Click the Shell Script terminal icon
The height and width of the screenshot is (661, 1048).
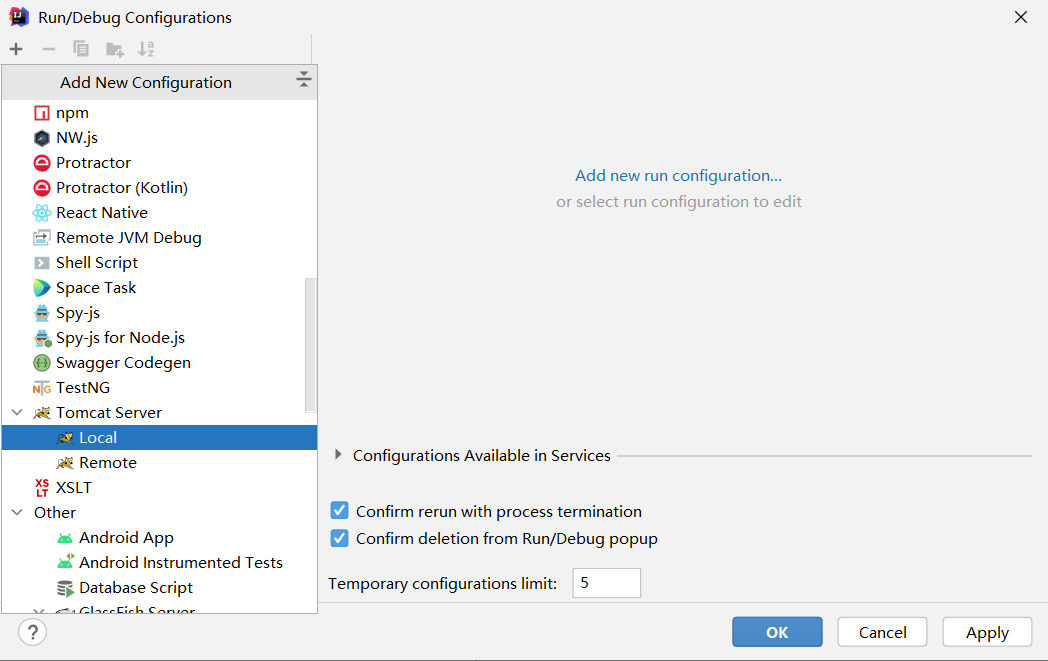pos(41,263)
